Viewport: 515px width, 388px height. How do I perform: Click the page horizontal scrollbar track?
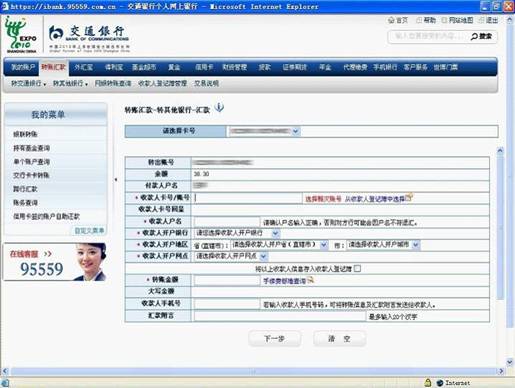click(x=253, y=371)
